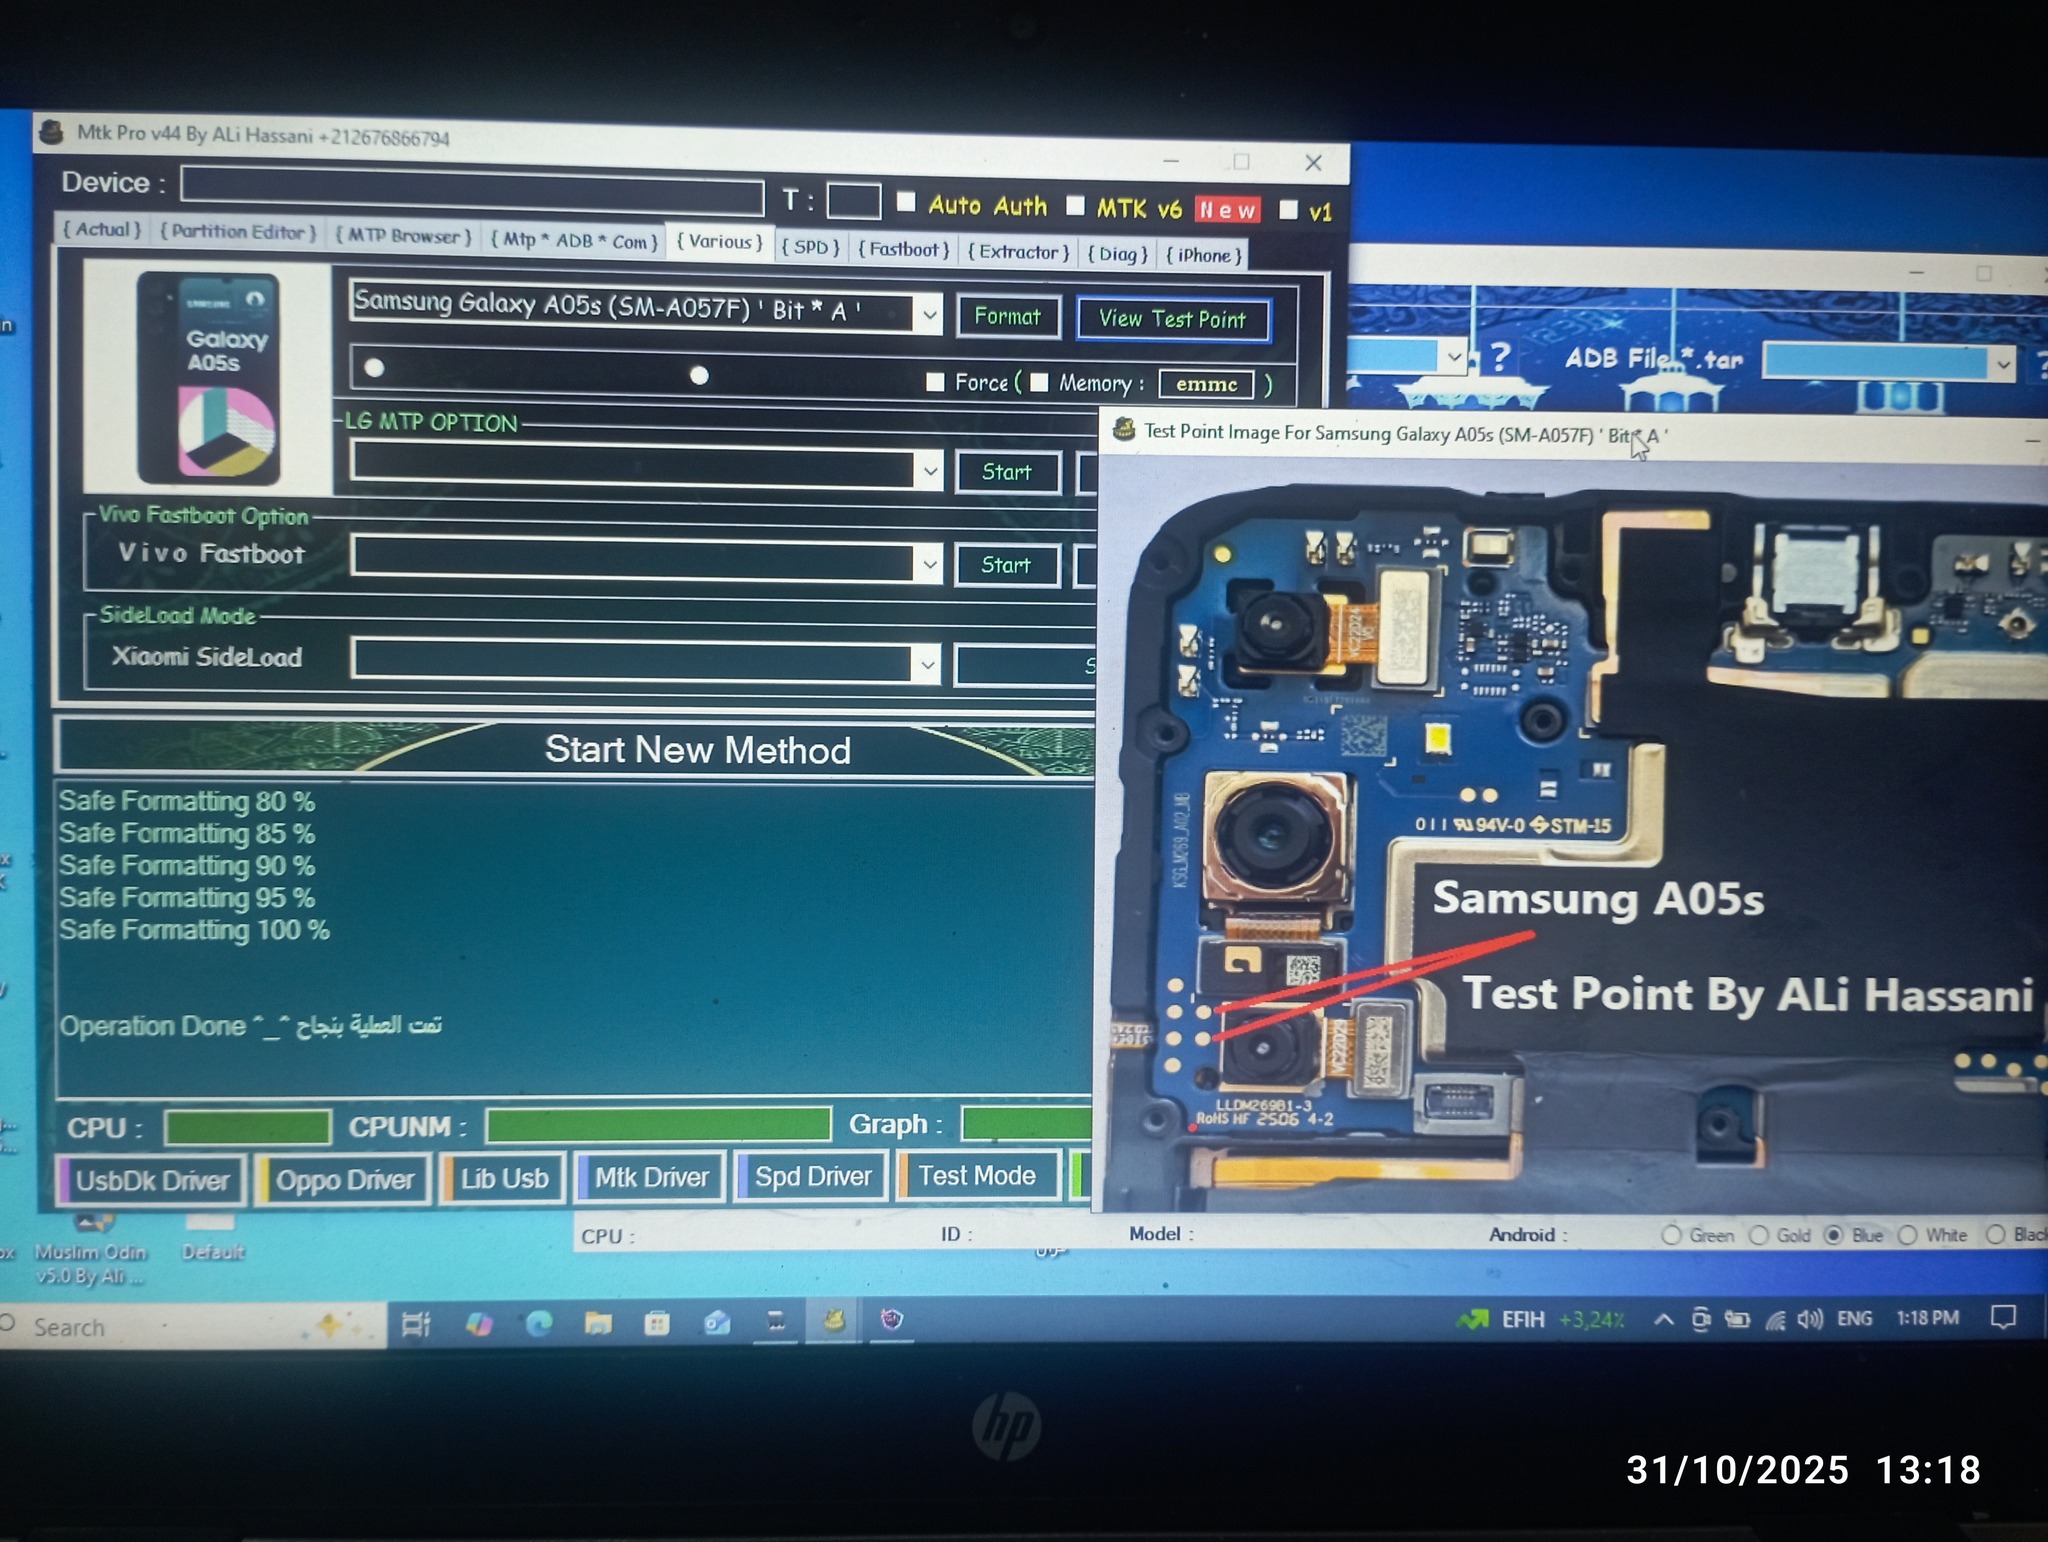Click the Format button
The image size is (2048, 1542).
pos(1008,316)
